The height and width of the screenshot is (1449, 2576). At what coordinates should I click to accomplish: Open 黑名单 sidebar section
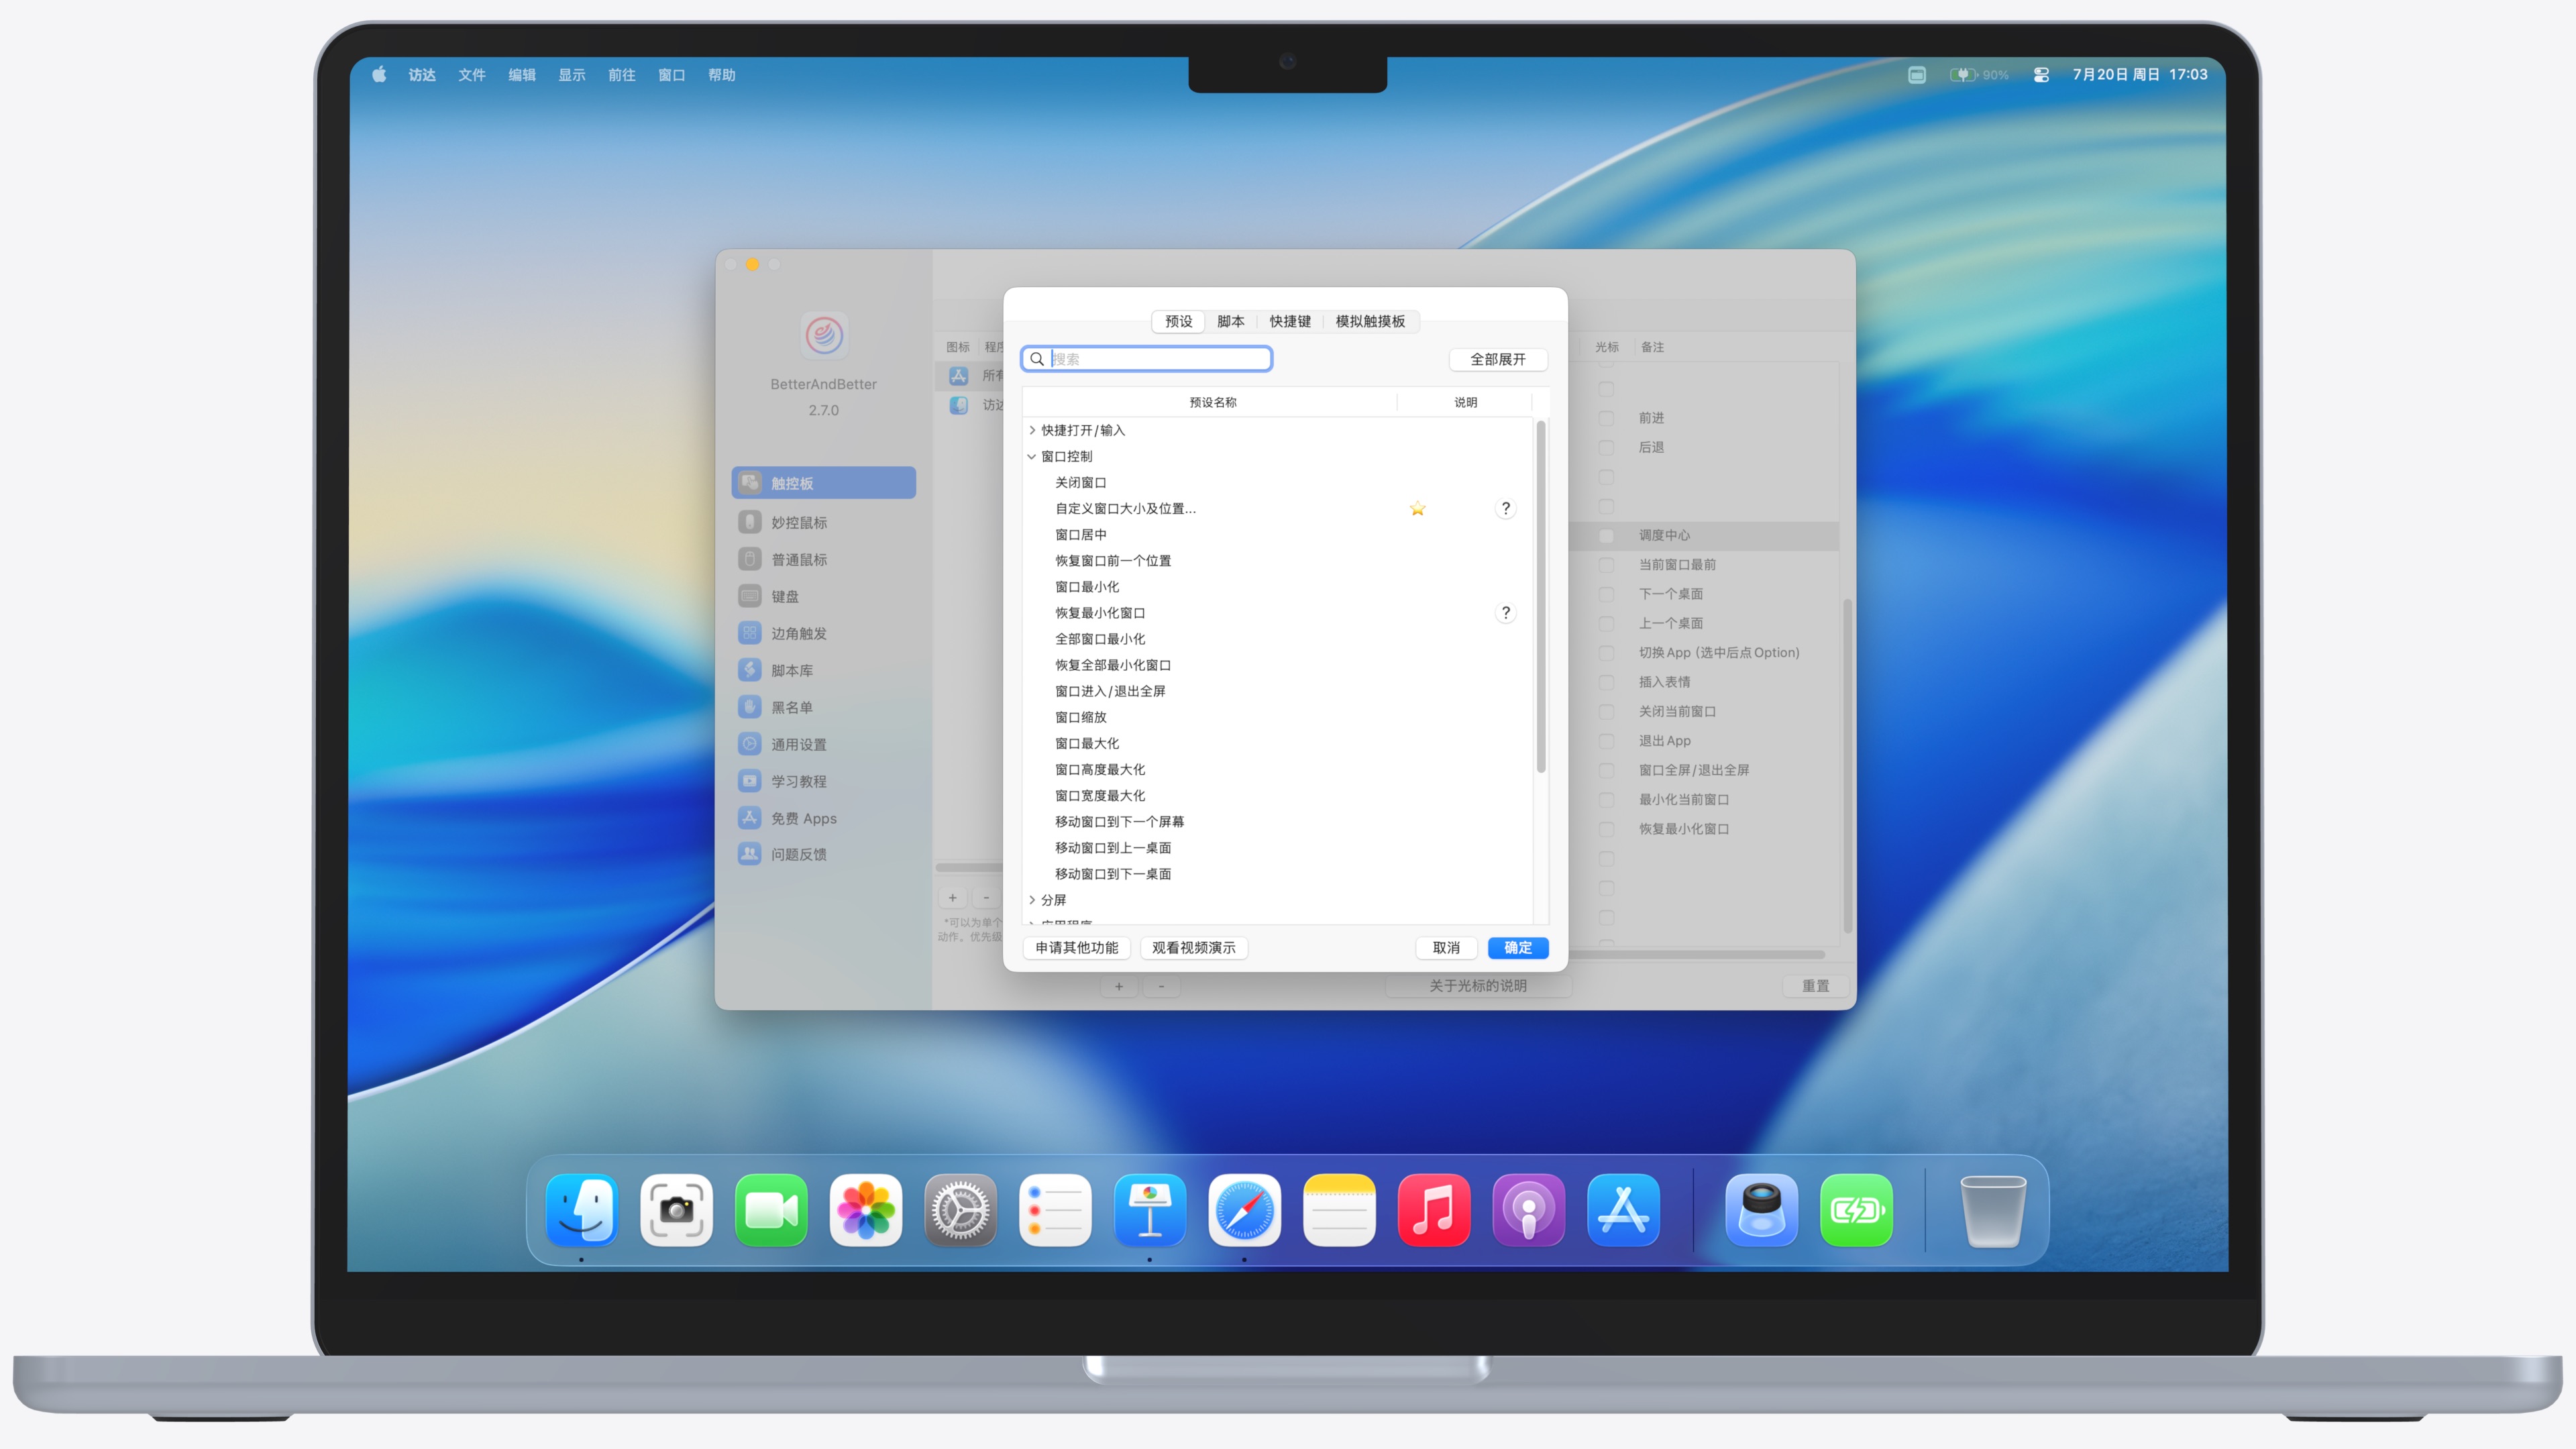[x=791, y=708]
